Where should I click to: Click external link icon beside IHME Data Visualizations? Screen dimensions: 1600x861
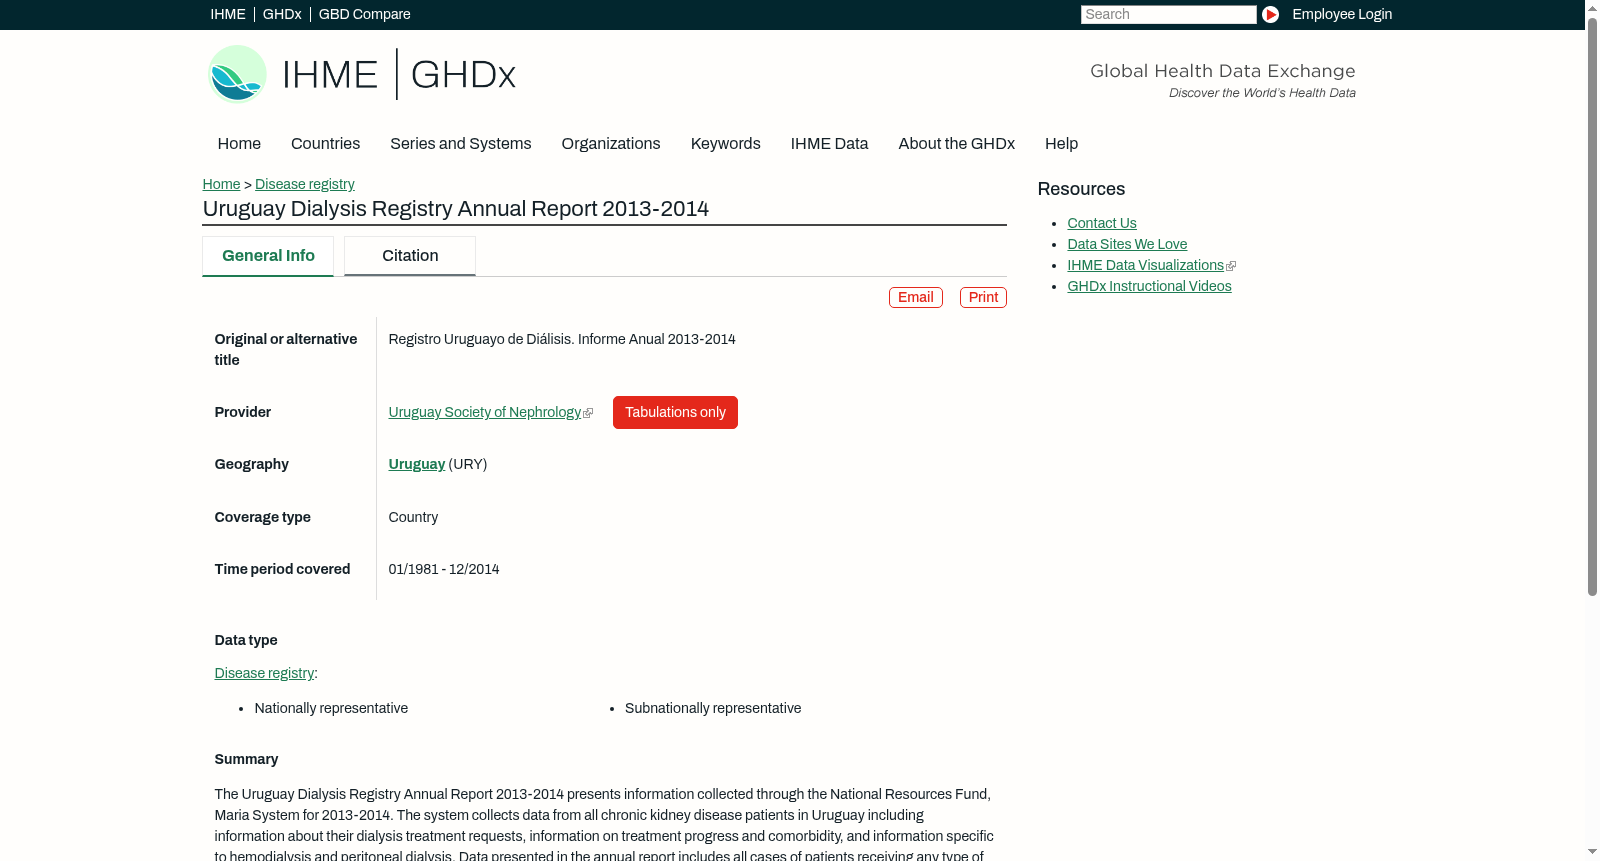click(1231, 266)
